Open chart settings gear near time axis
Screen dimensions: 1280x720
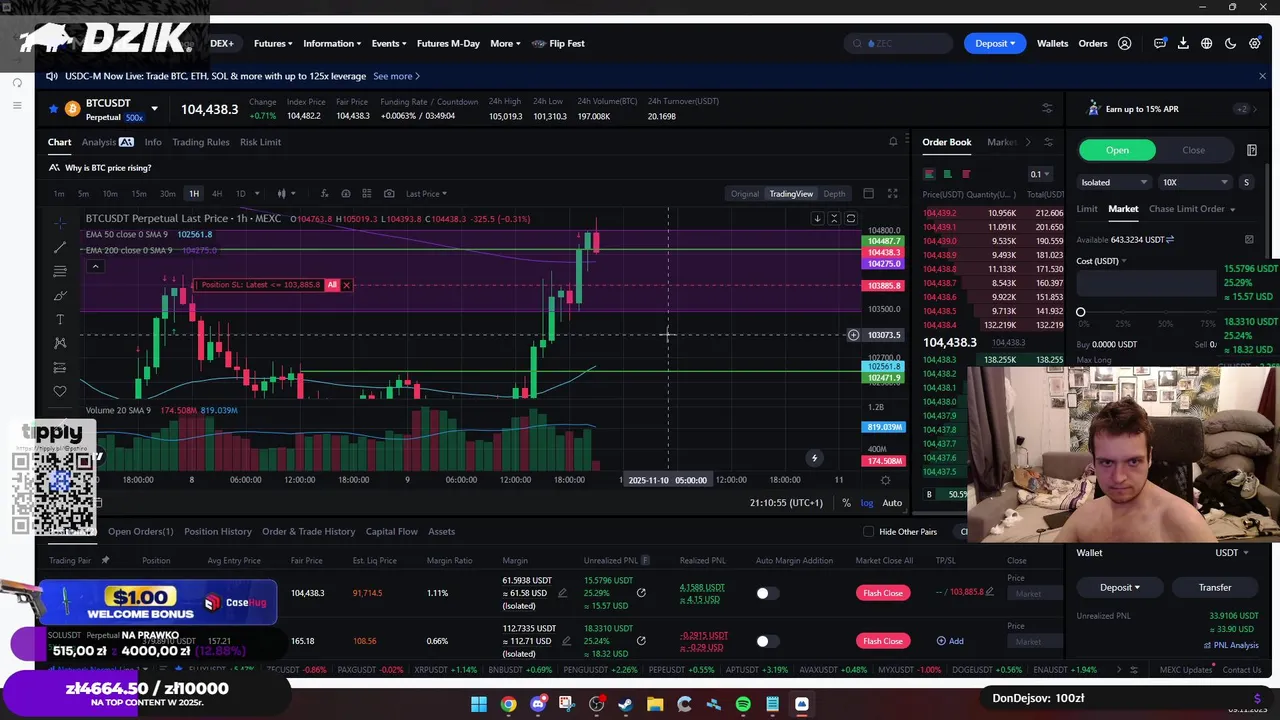point(885,480)
